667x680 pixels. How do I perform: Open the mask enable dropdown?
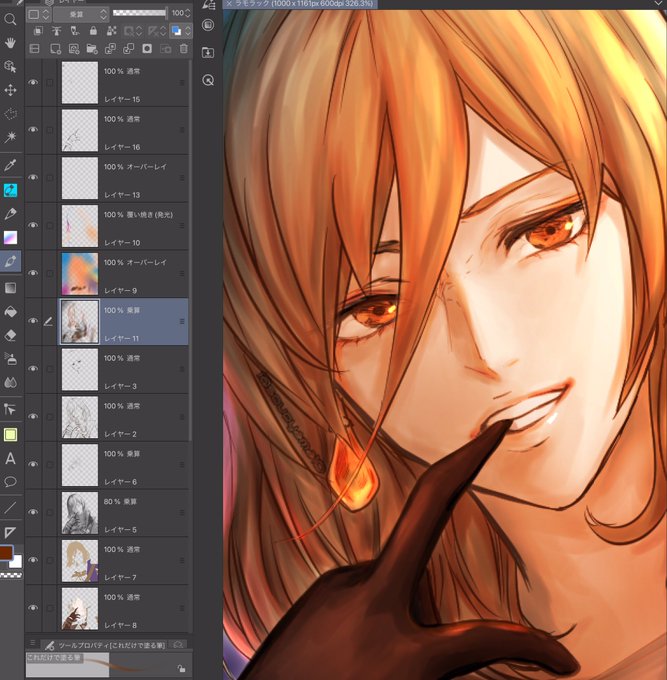point(139,31)
